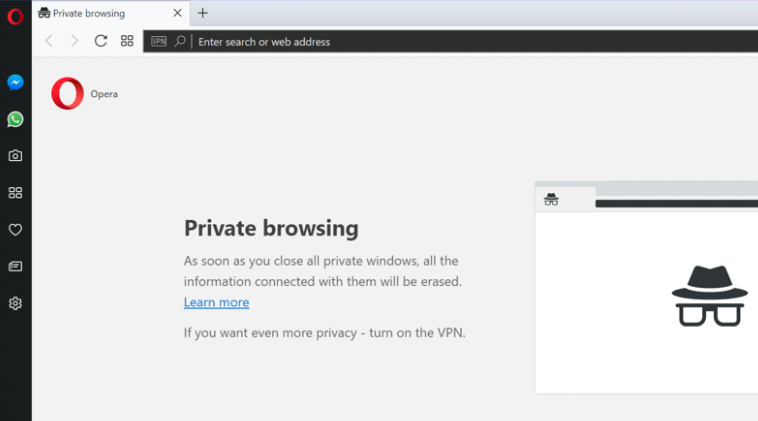Open the sidebar Personal News icon
758x421 pixels.
[x=15, y=266]
